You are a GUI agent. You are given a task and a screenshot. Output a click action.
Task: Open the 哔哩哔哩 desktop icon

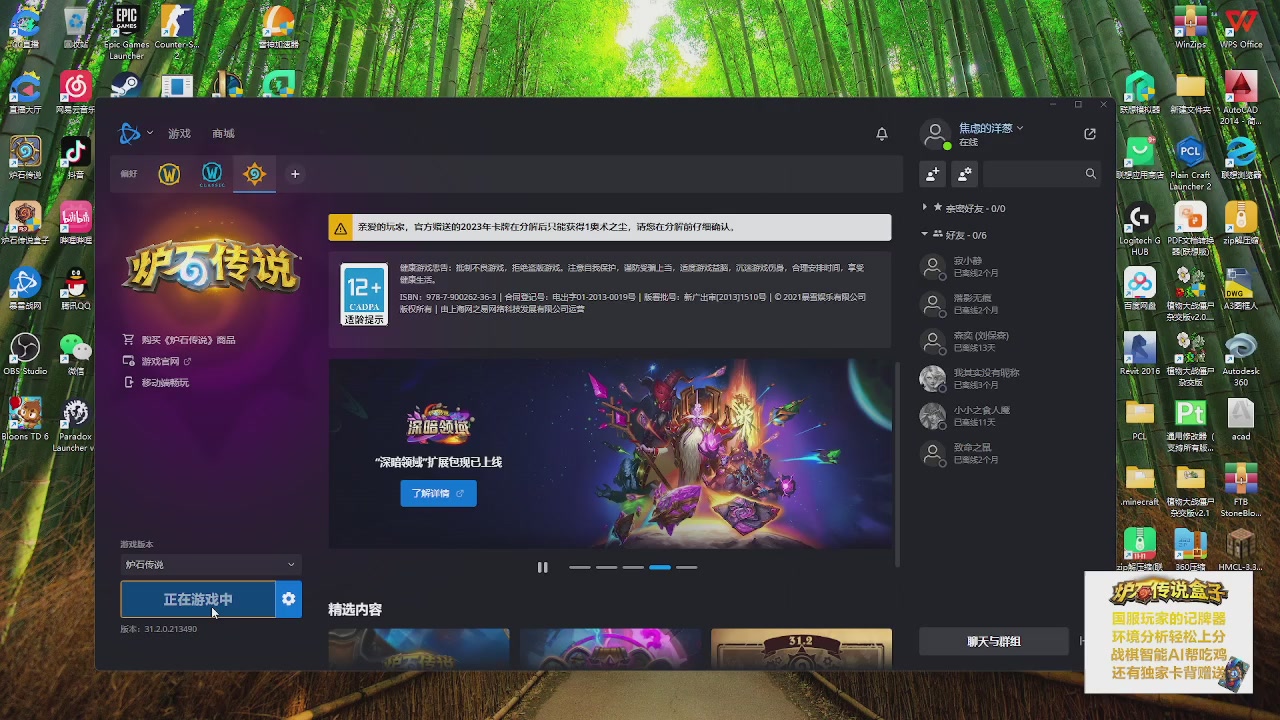[76, 223]
